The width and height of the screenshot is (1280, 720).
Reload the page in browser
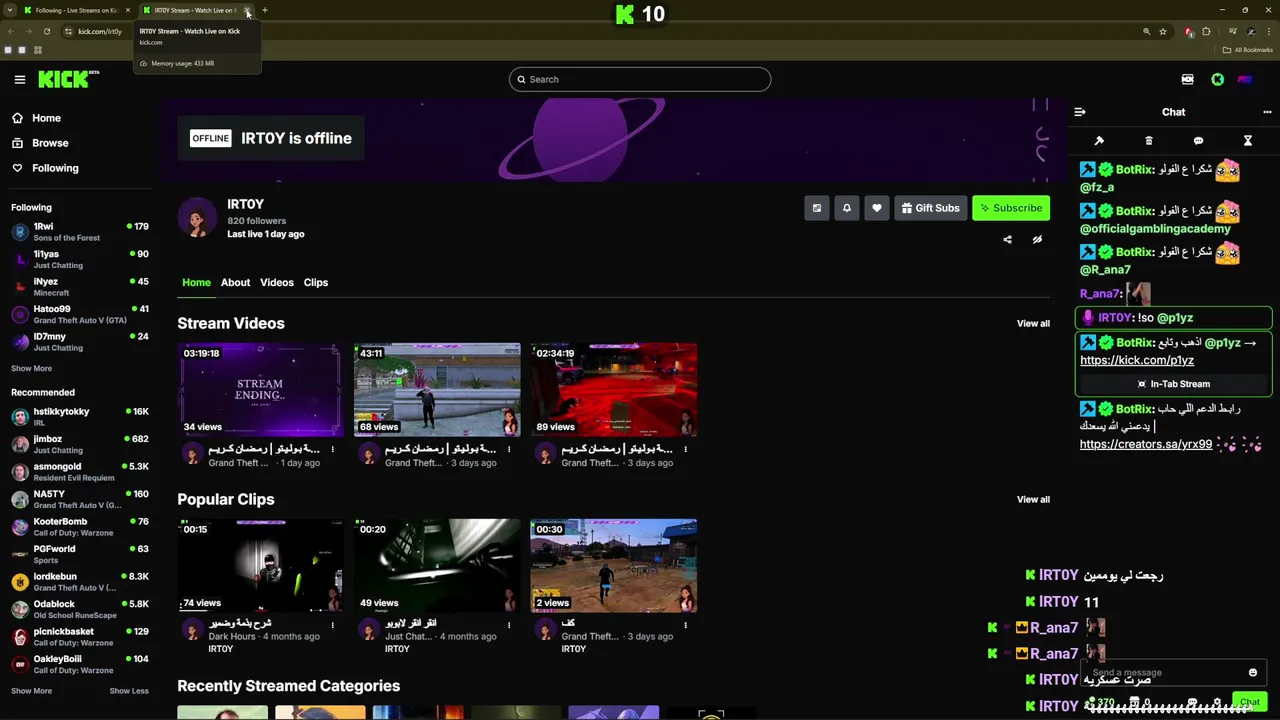click(x=46, y=31)
